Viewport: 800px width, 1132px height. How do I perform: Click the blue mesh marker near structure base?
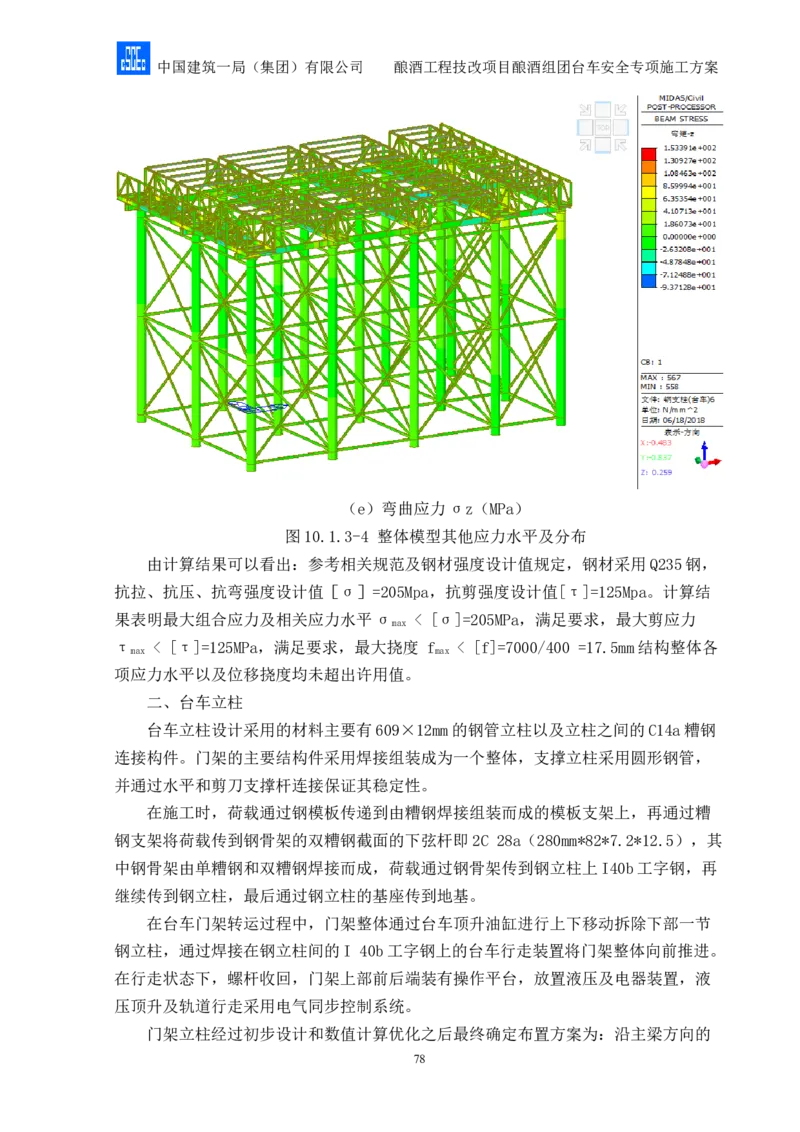(x=258, y=406)
